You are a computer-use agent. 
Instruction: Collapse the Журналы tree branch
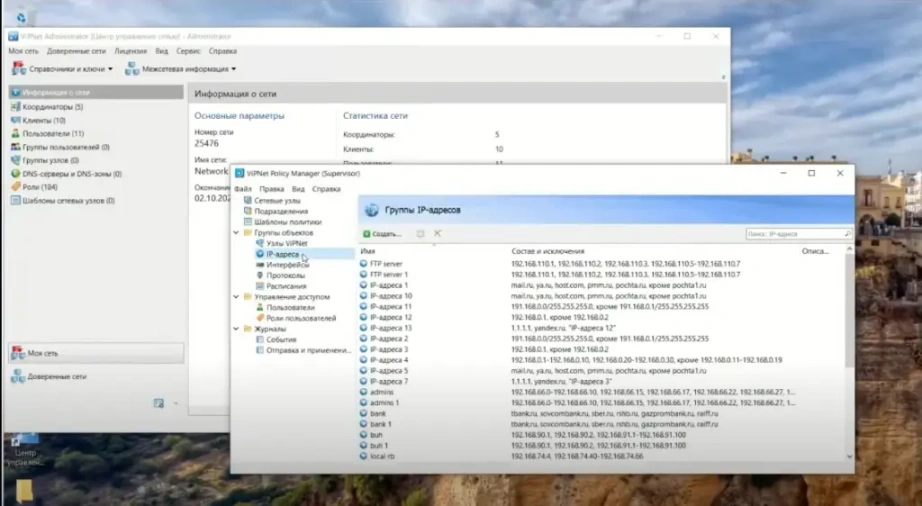click(x=236, y=329)
